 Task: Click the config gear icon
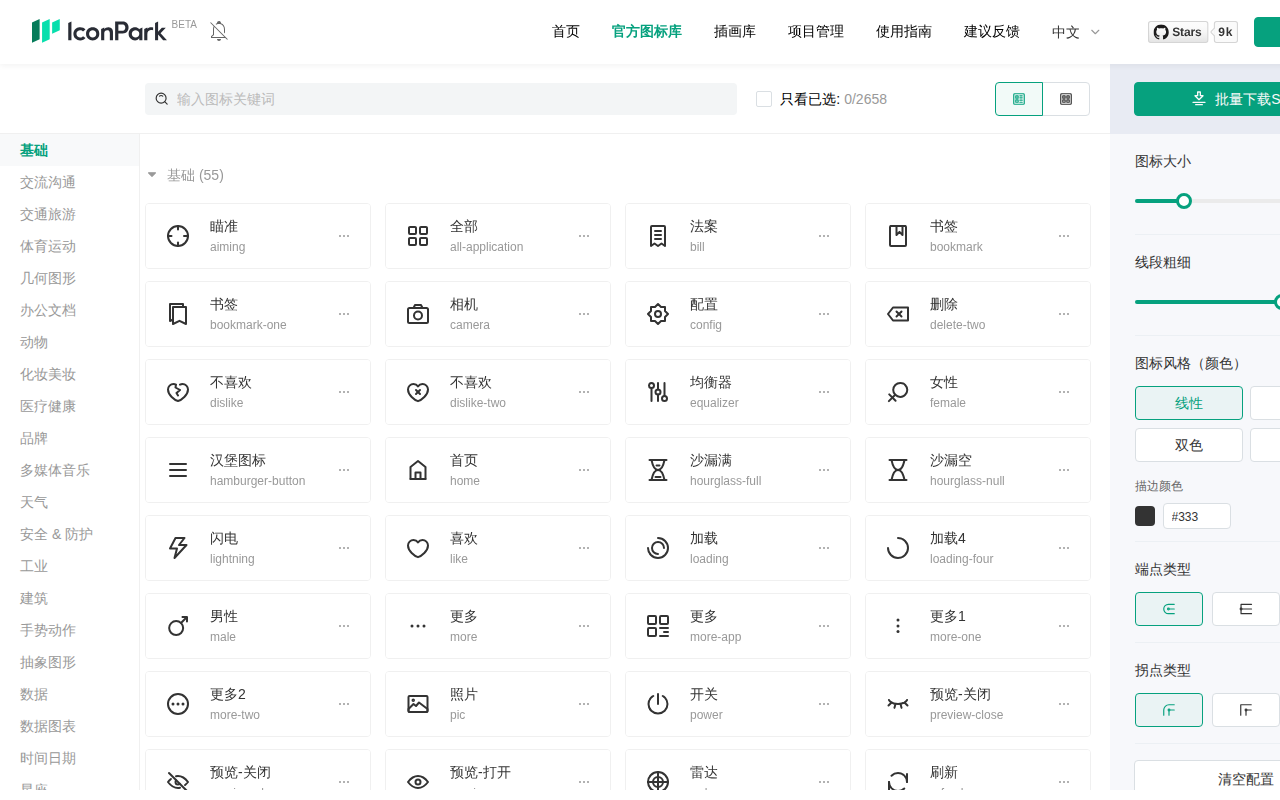[658, 314]
